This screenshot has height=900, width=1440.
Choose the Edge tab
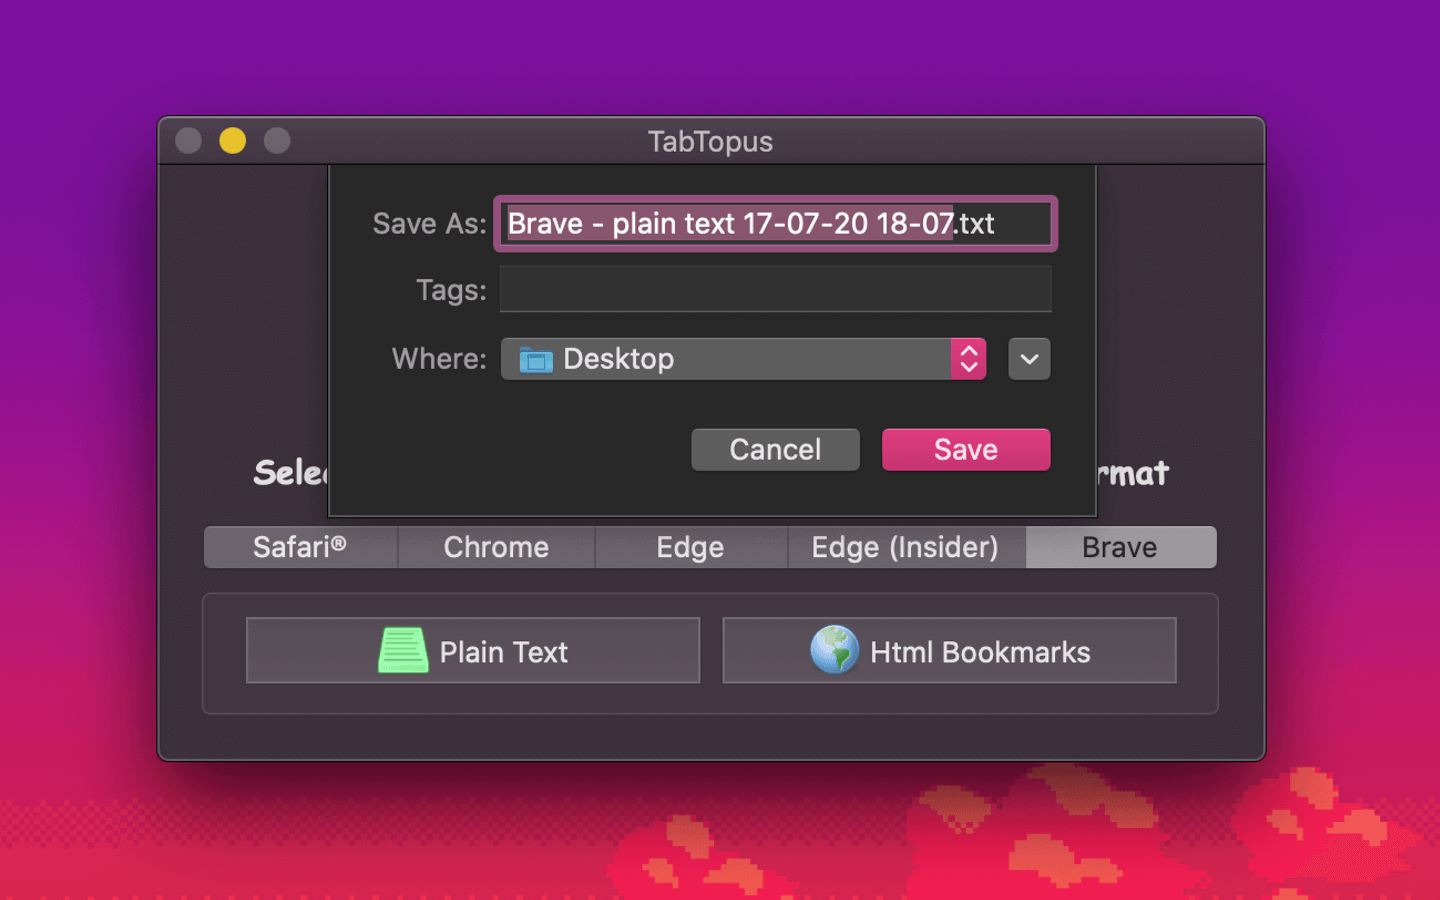(x=690, y=548)
